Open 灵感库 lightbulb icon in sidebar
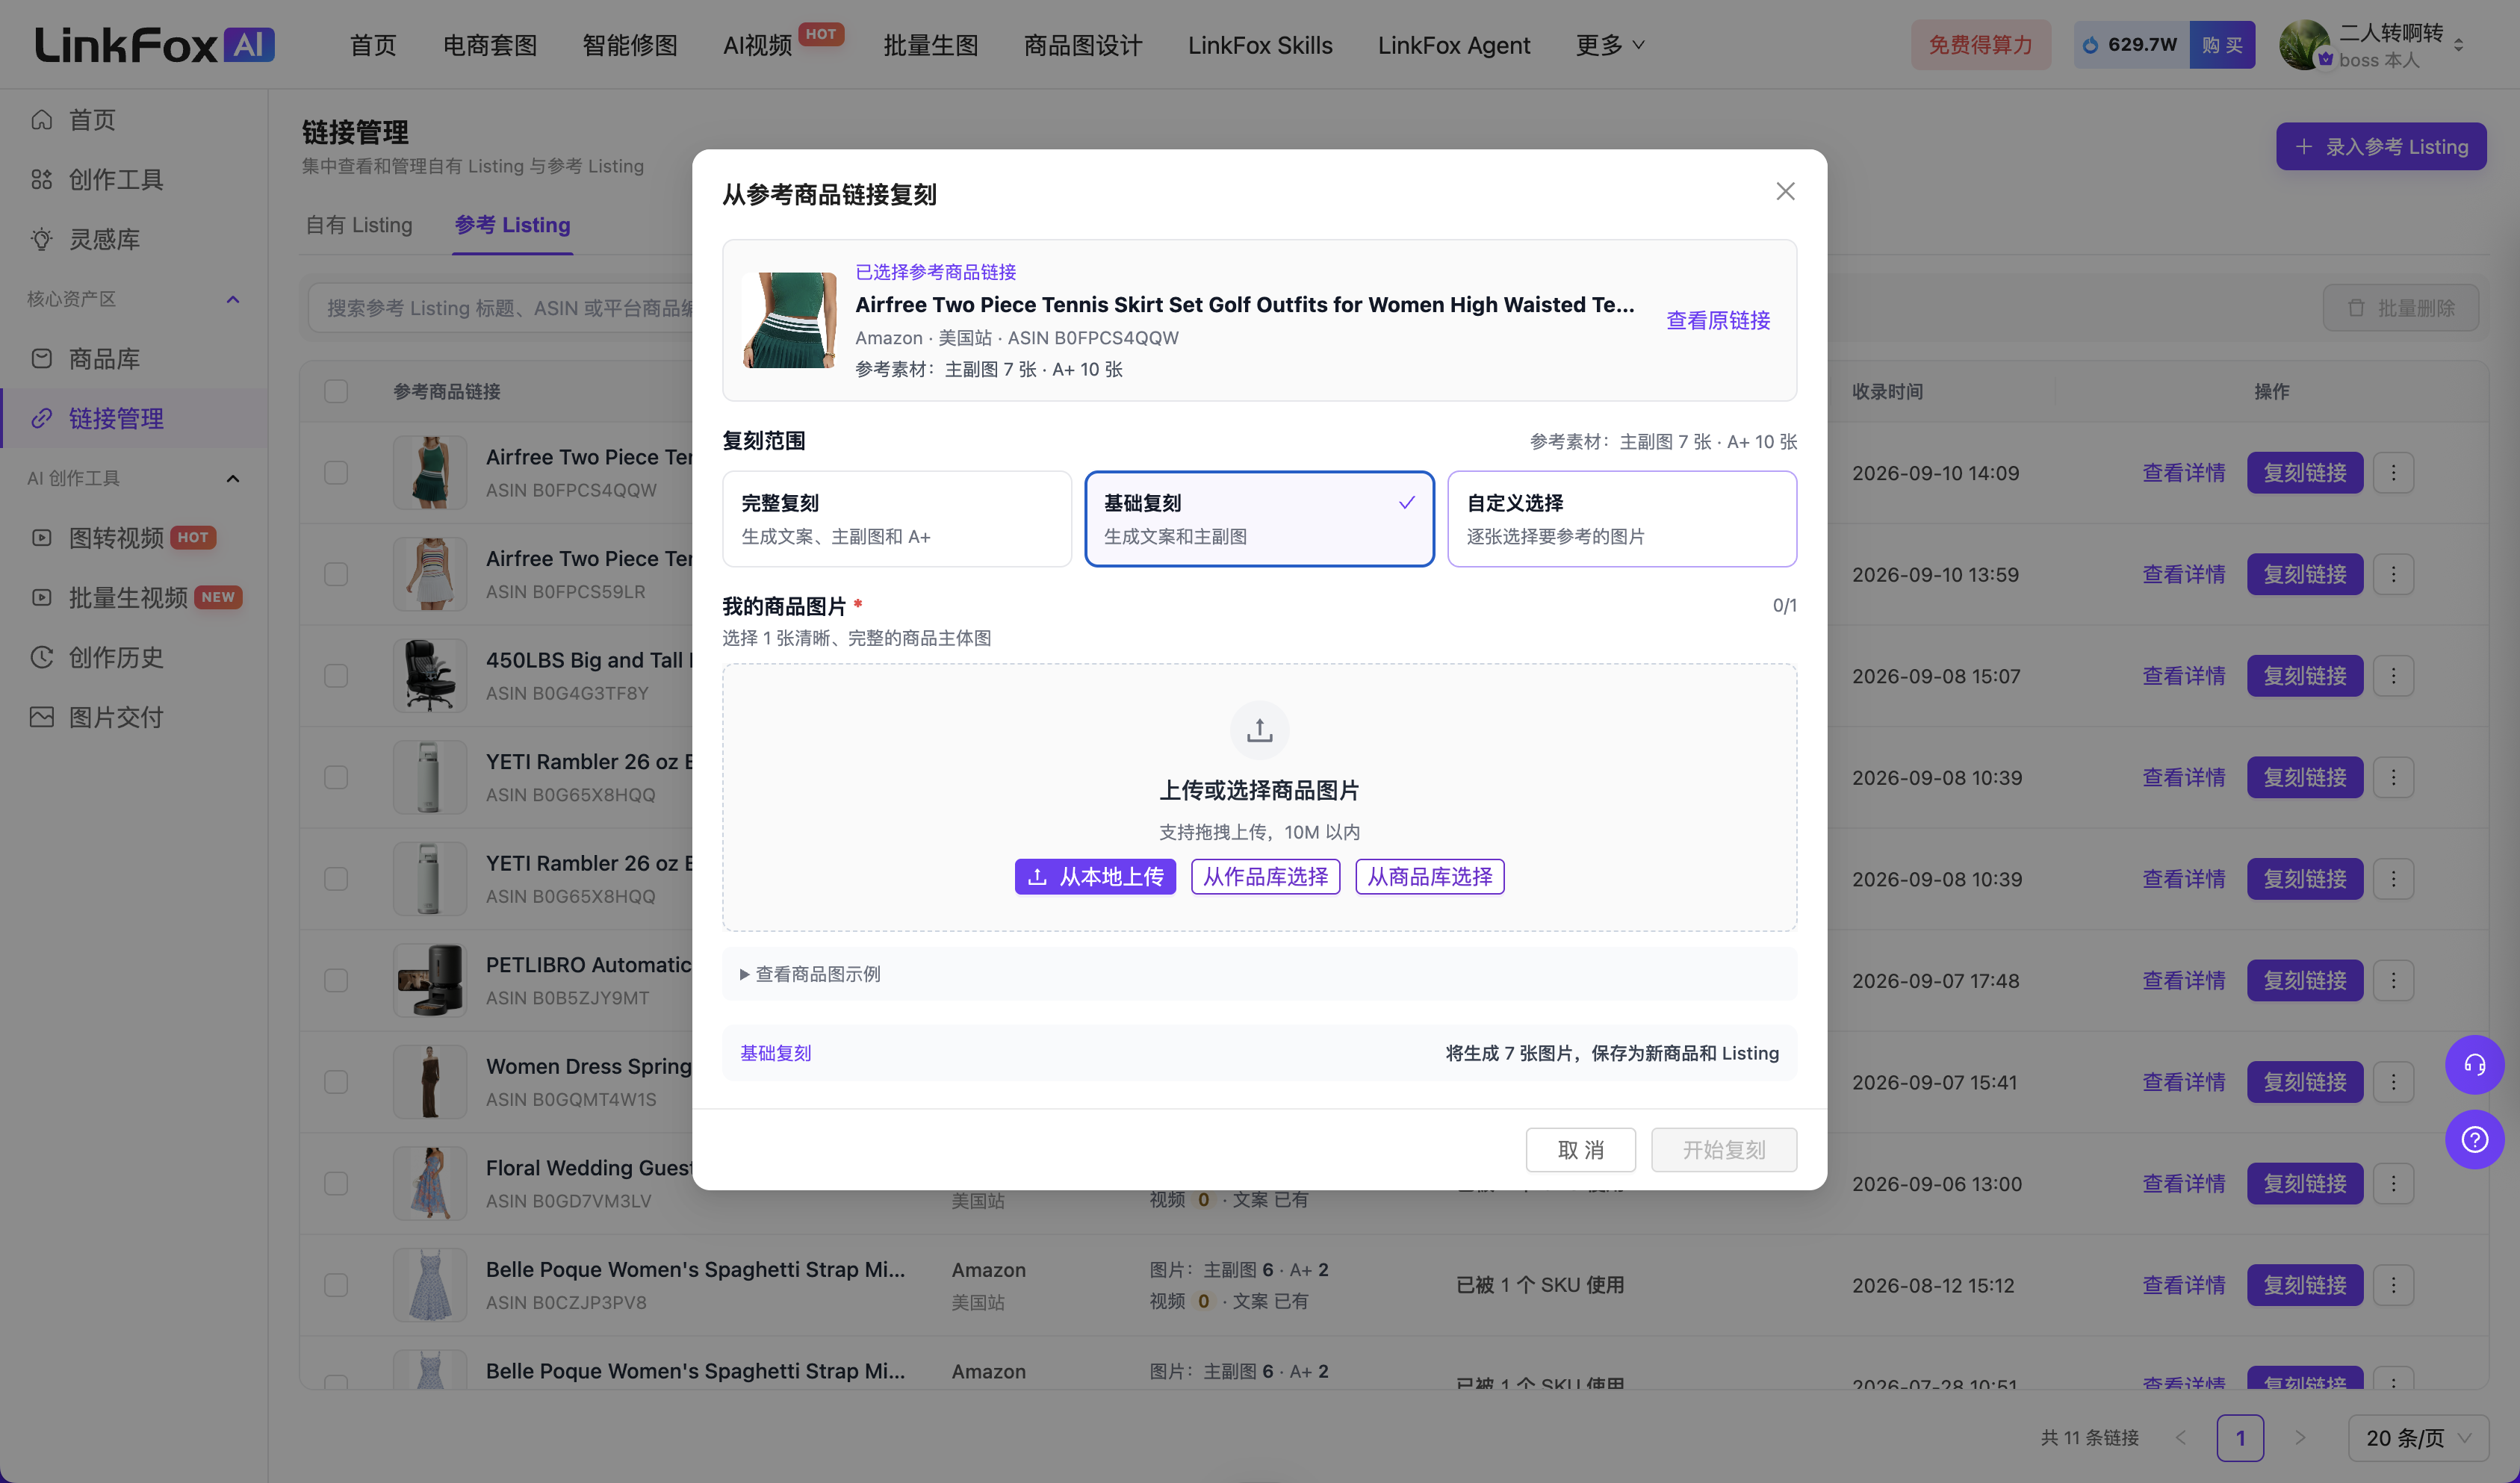Screen dimensions: 2520x1483 41,239
